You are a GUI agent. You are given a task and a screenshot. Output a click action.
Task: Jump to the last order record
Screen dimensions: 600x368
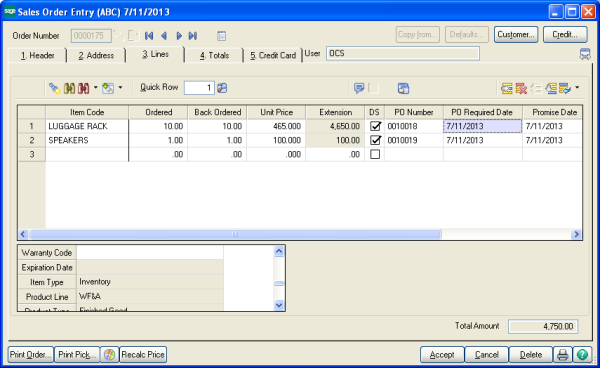tap(193, 36)
